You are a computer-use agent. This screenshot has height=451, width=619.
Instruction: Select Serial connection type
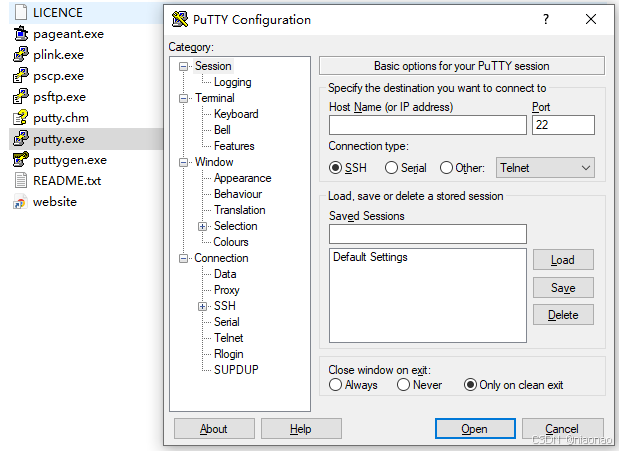point(391,168)
